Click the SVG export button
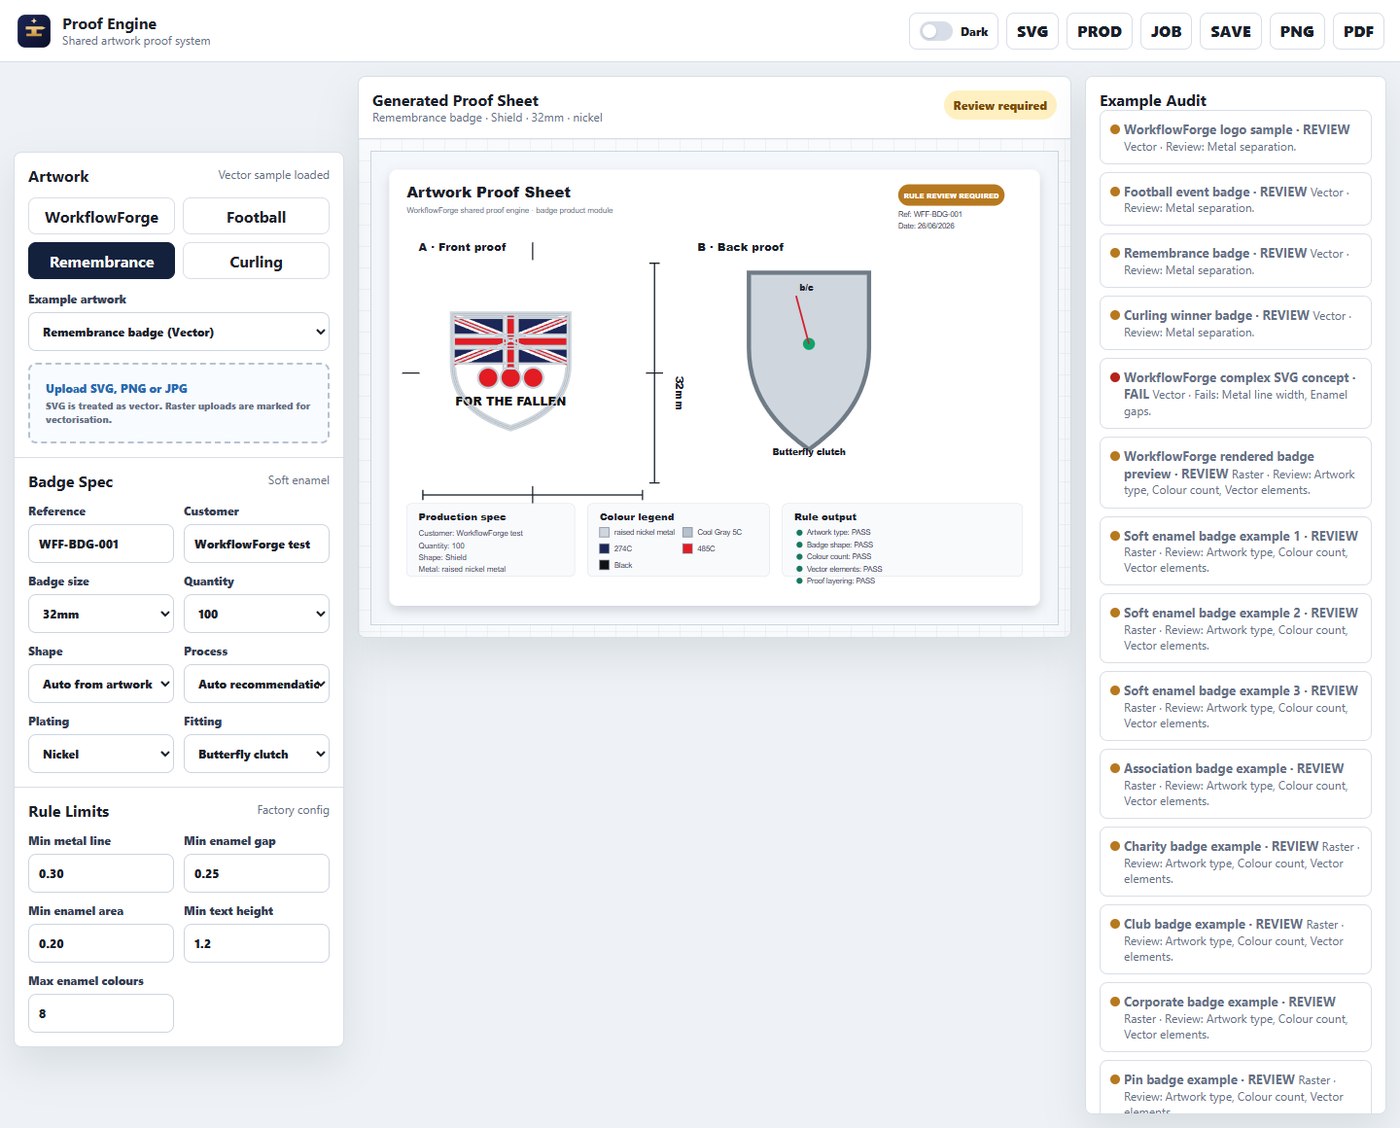This screenshot has height=1128, width=1400. point(1032,32)
